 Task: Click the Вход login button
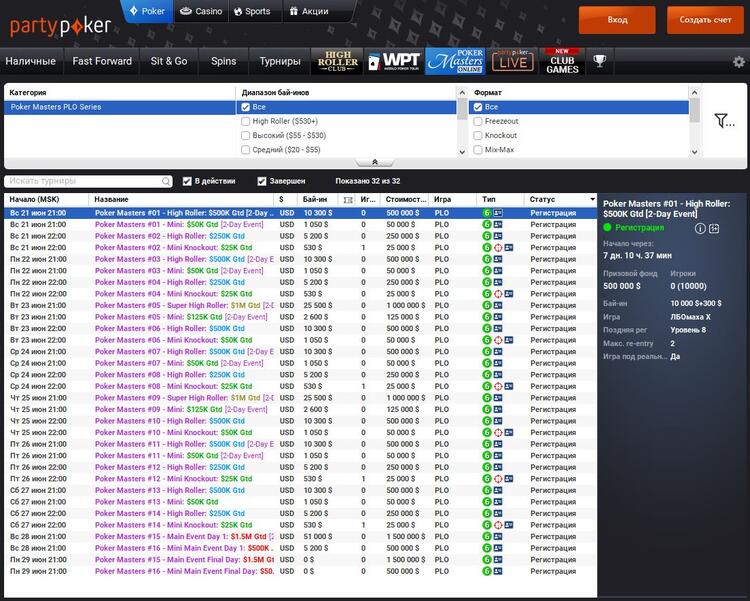(617, 20)
